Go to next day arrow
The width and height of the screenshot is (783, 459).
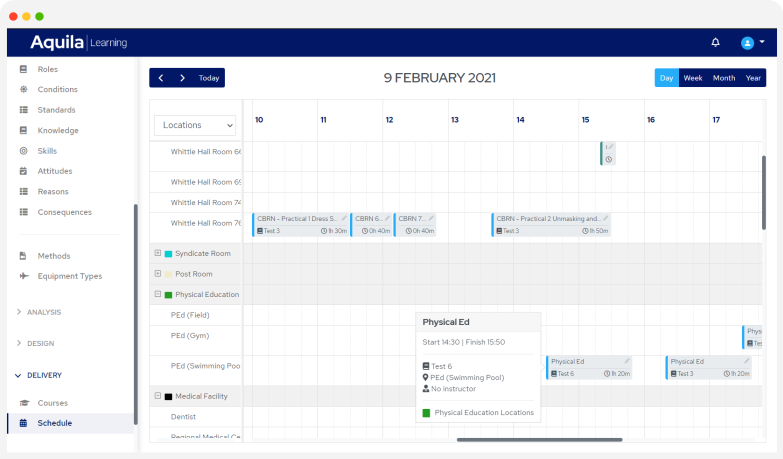[182, 78]
